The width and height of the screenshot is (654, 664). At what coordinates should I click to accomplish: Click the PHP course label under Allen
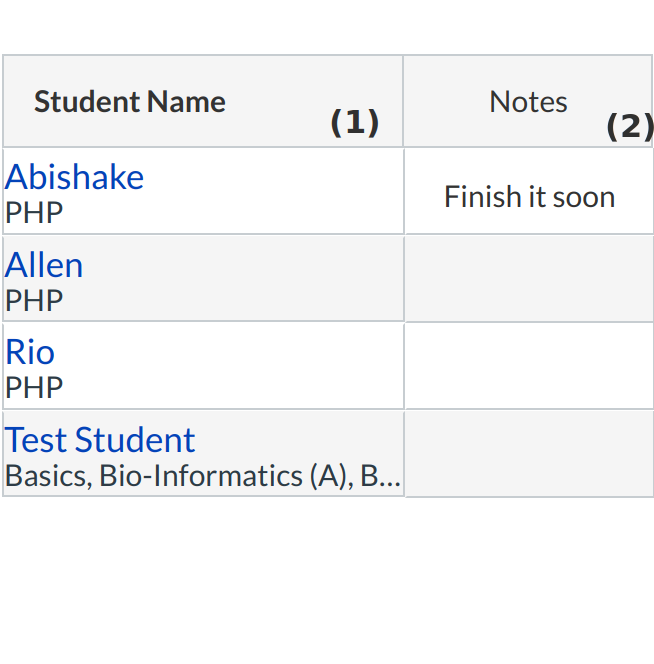(x=34, y=300)
